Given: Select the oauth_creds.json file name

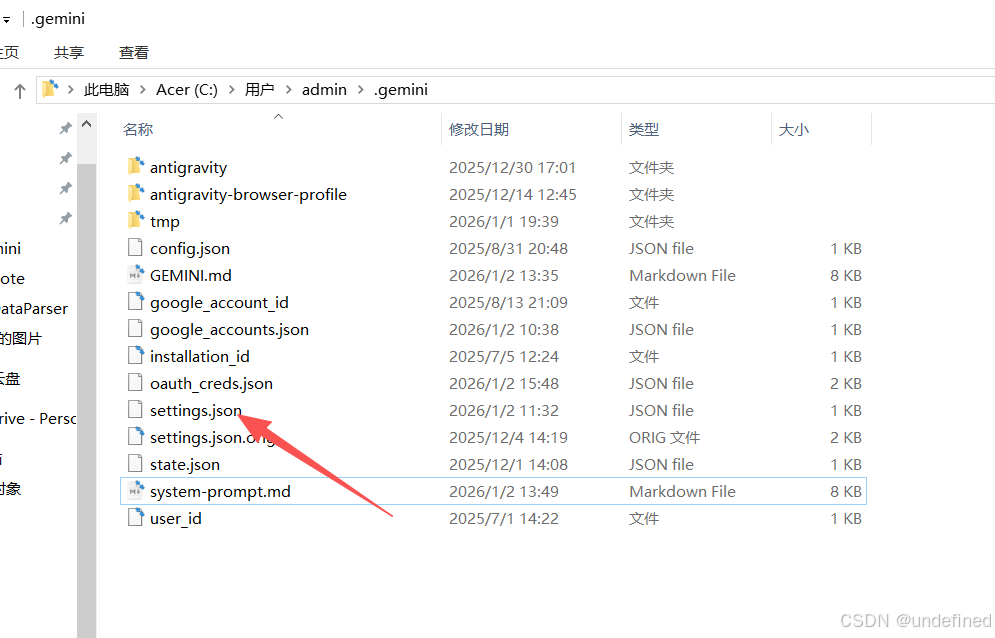Looking at the screenshot, I should (x=211, y=383).
